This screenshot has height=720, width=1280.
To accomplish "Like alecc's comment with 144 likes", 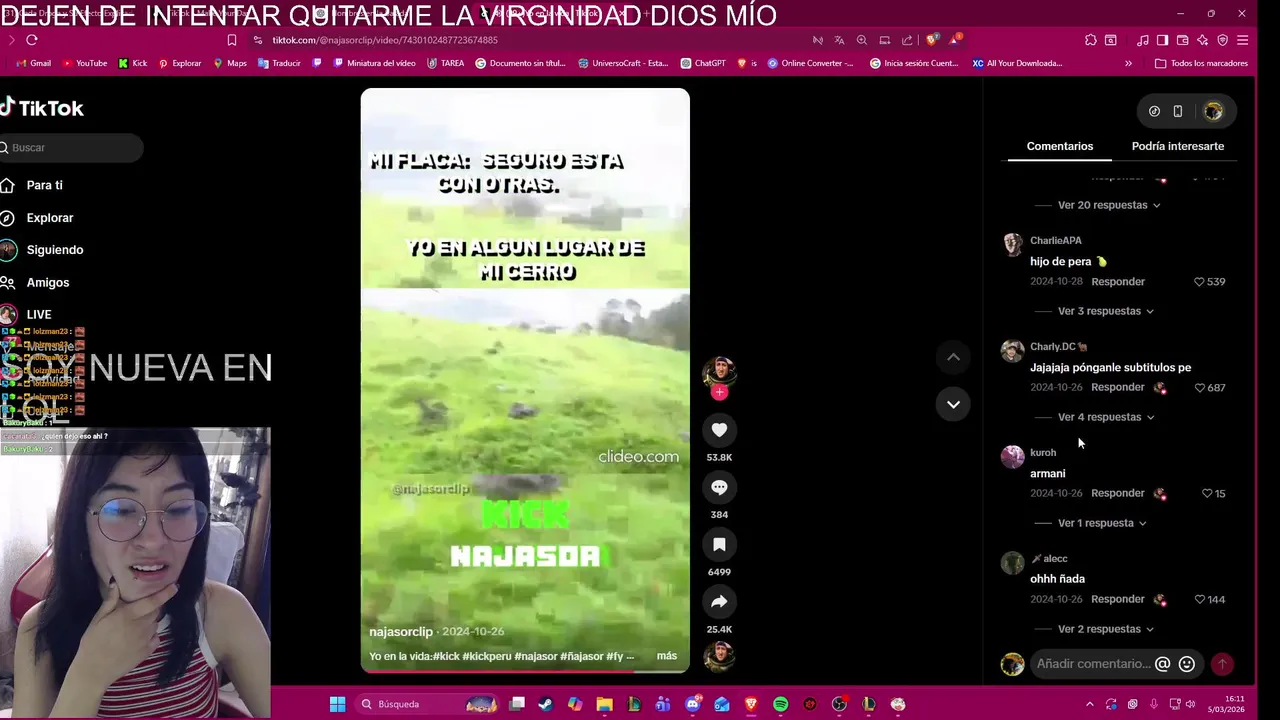I will click(1199, 600).
